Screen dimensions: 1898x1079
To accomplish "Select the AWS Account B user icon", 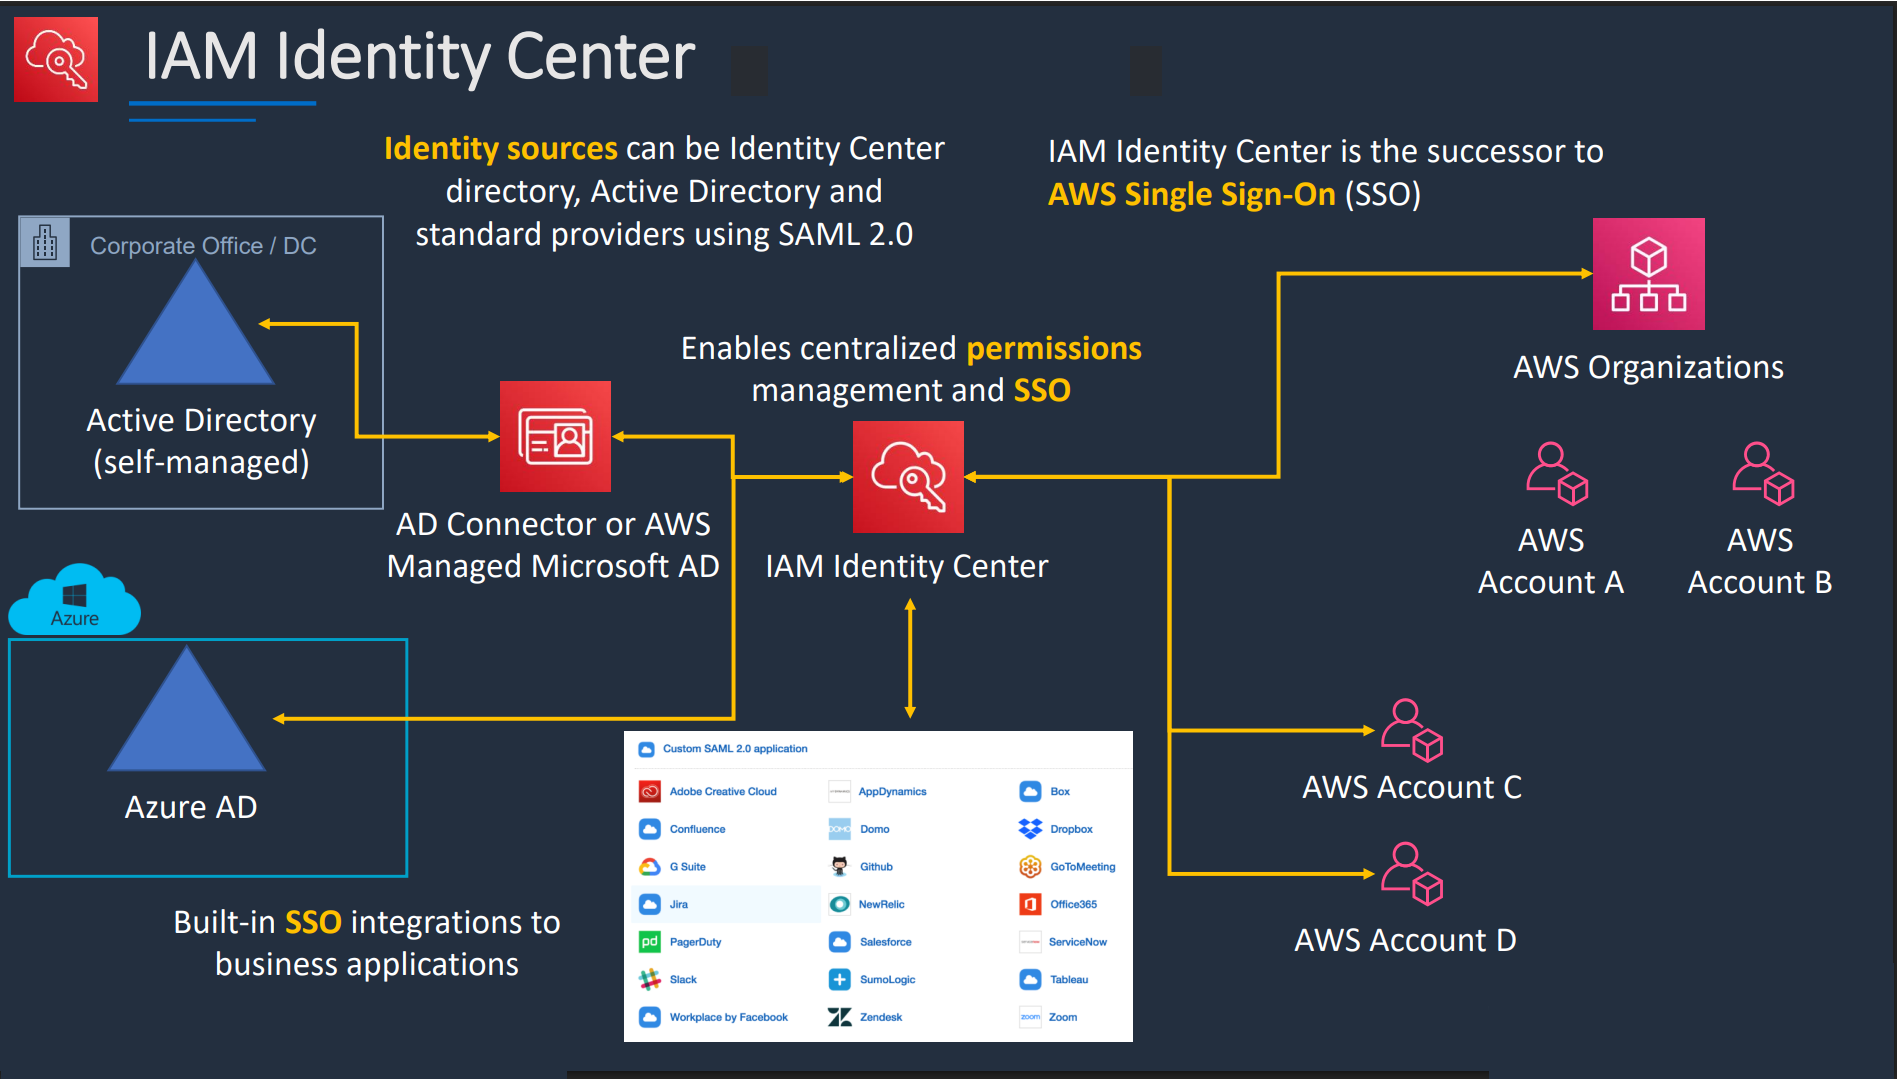I will [1763, 473].
